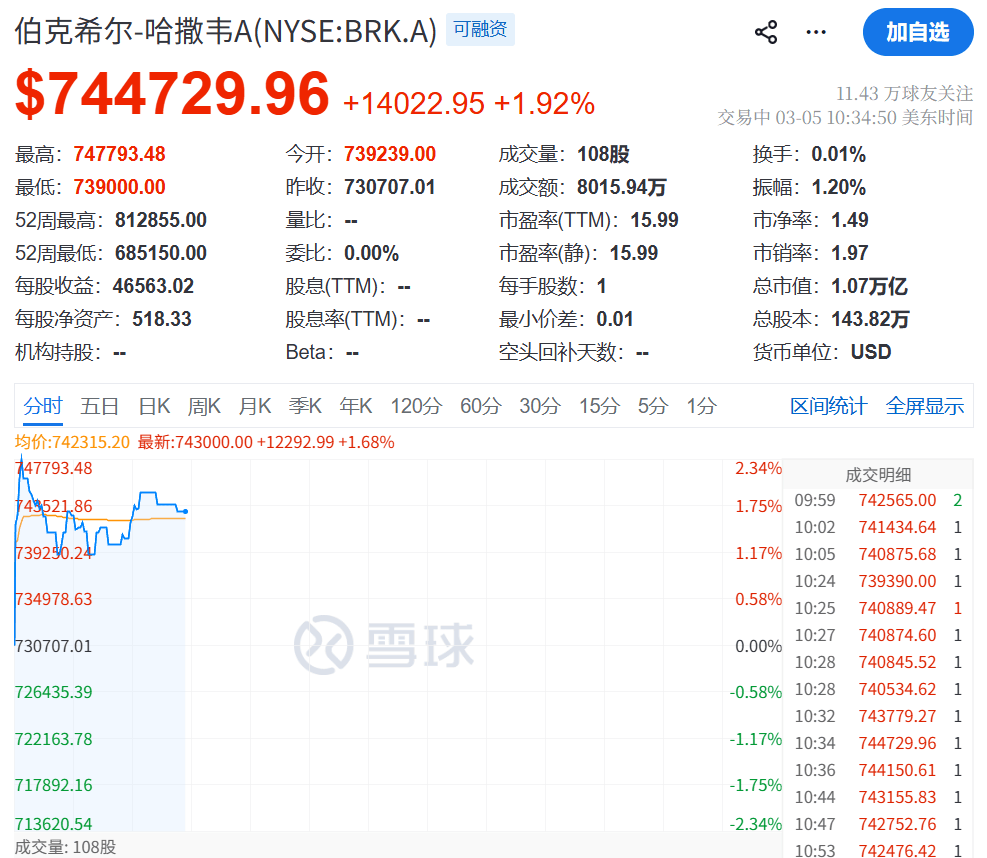987x858 pixels.
Task: Click the share icon
Action: (766, 31)
